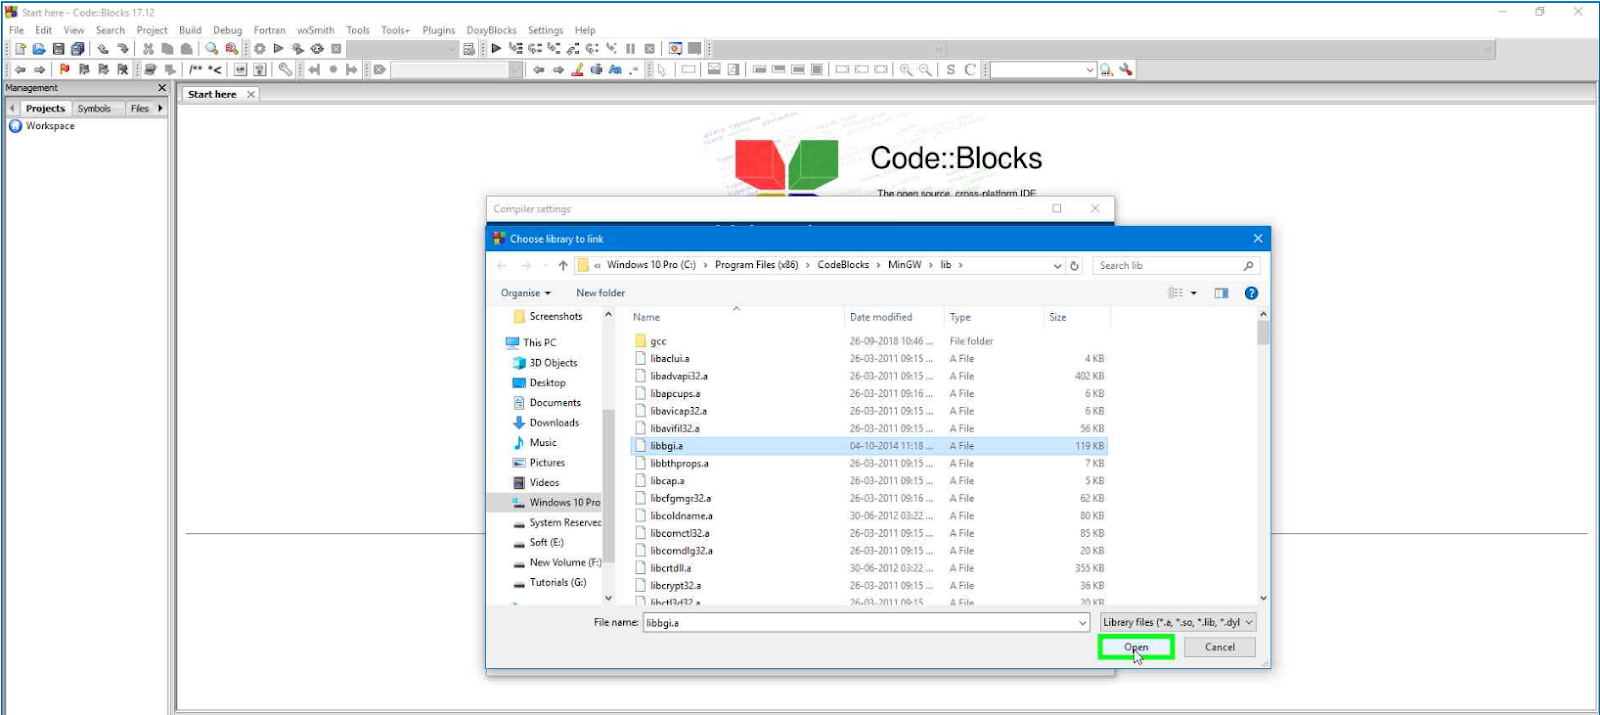Screen dimensions: 1600x715
Task: Click the Refresh icon beside address bar
Action: click(1075, 266)
